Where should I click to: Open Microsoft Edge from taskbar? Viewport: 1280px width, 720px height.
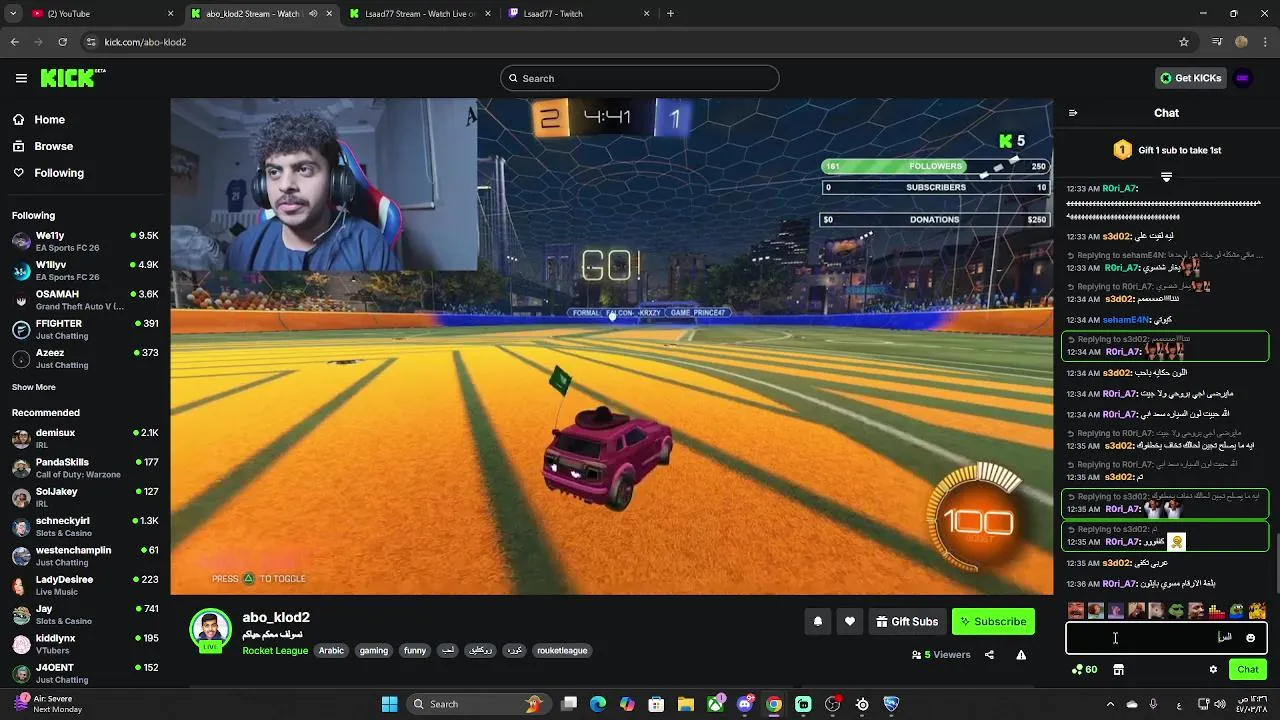[598, 704]
